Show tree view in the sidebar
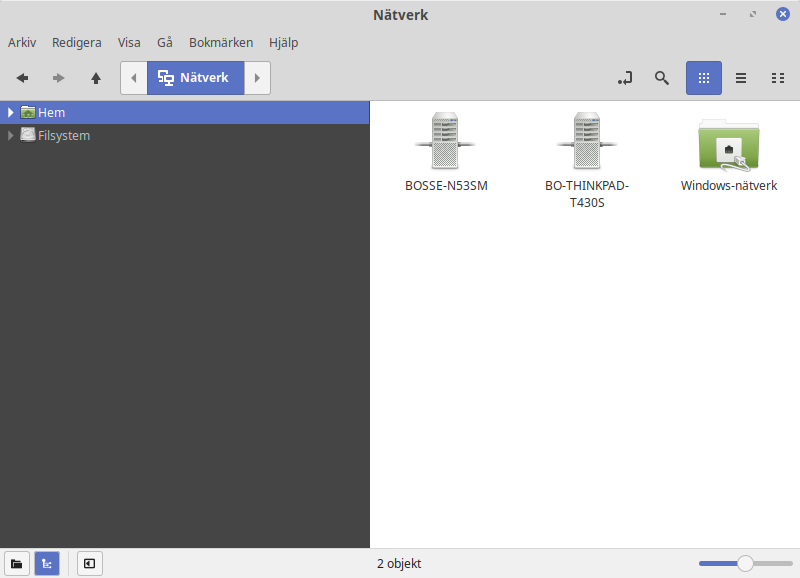This screenshot has width=800, height=578. [x=47, y=564]
